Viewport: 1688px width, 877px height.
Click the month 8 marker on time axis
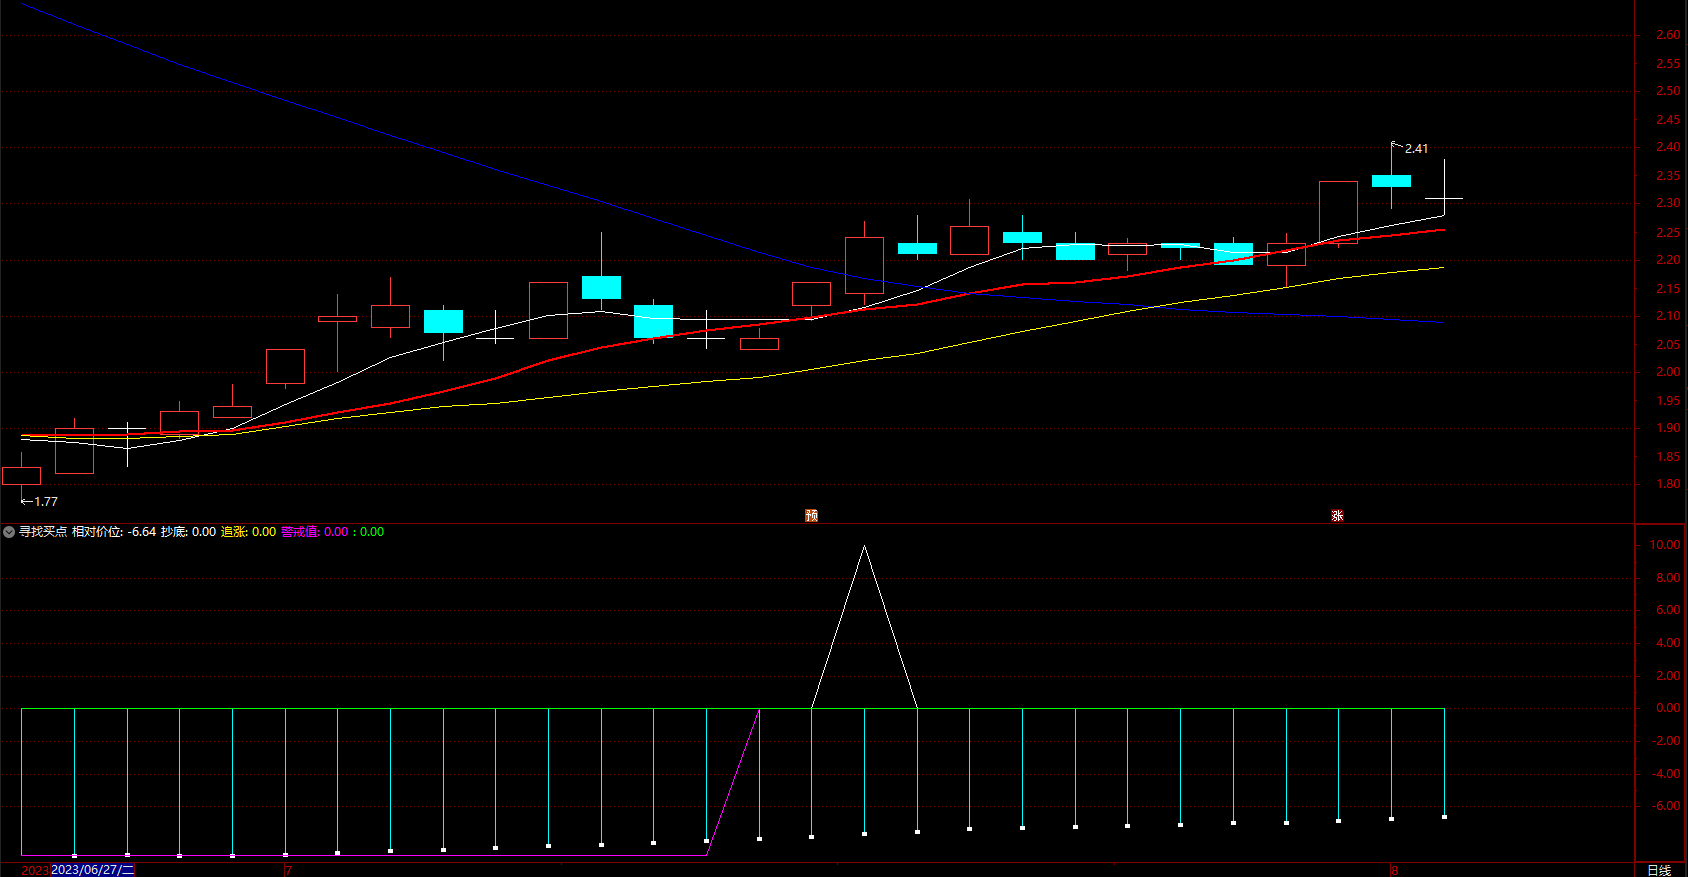click(x=1394, y=870)
